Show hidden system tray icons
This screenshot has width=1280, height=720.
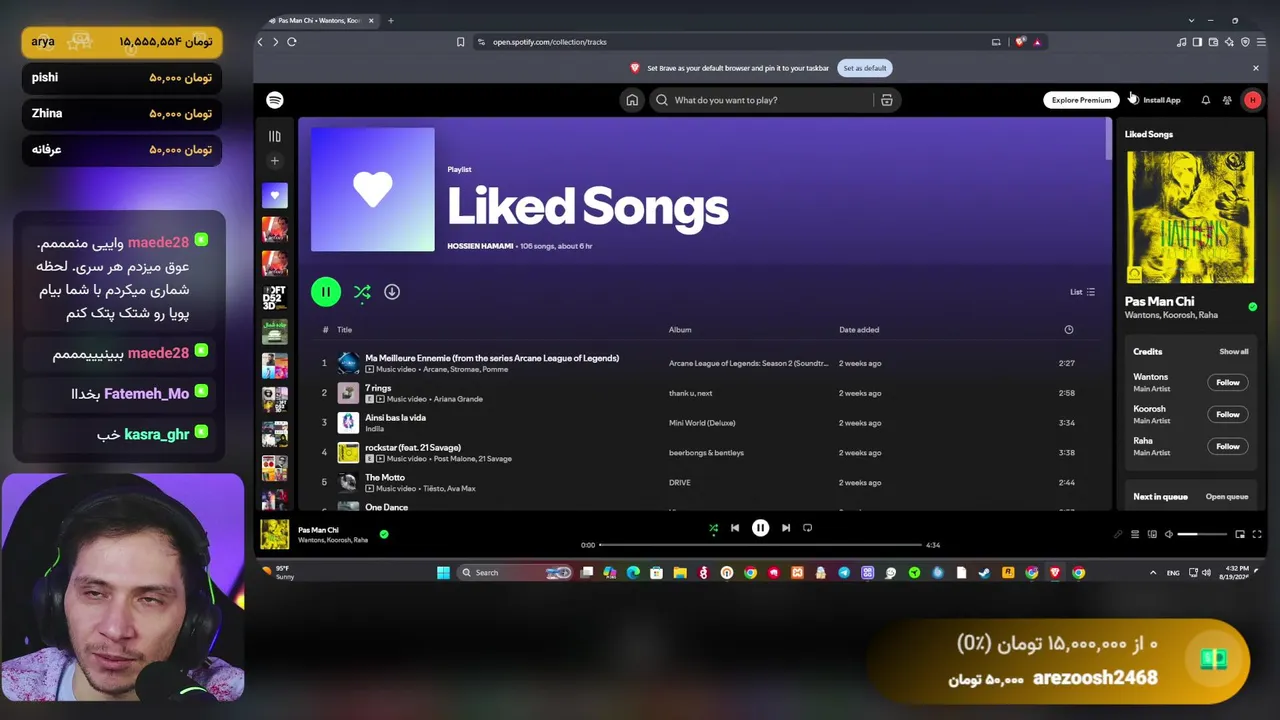point(1152,573)
